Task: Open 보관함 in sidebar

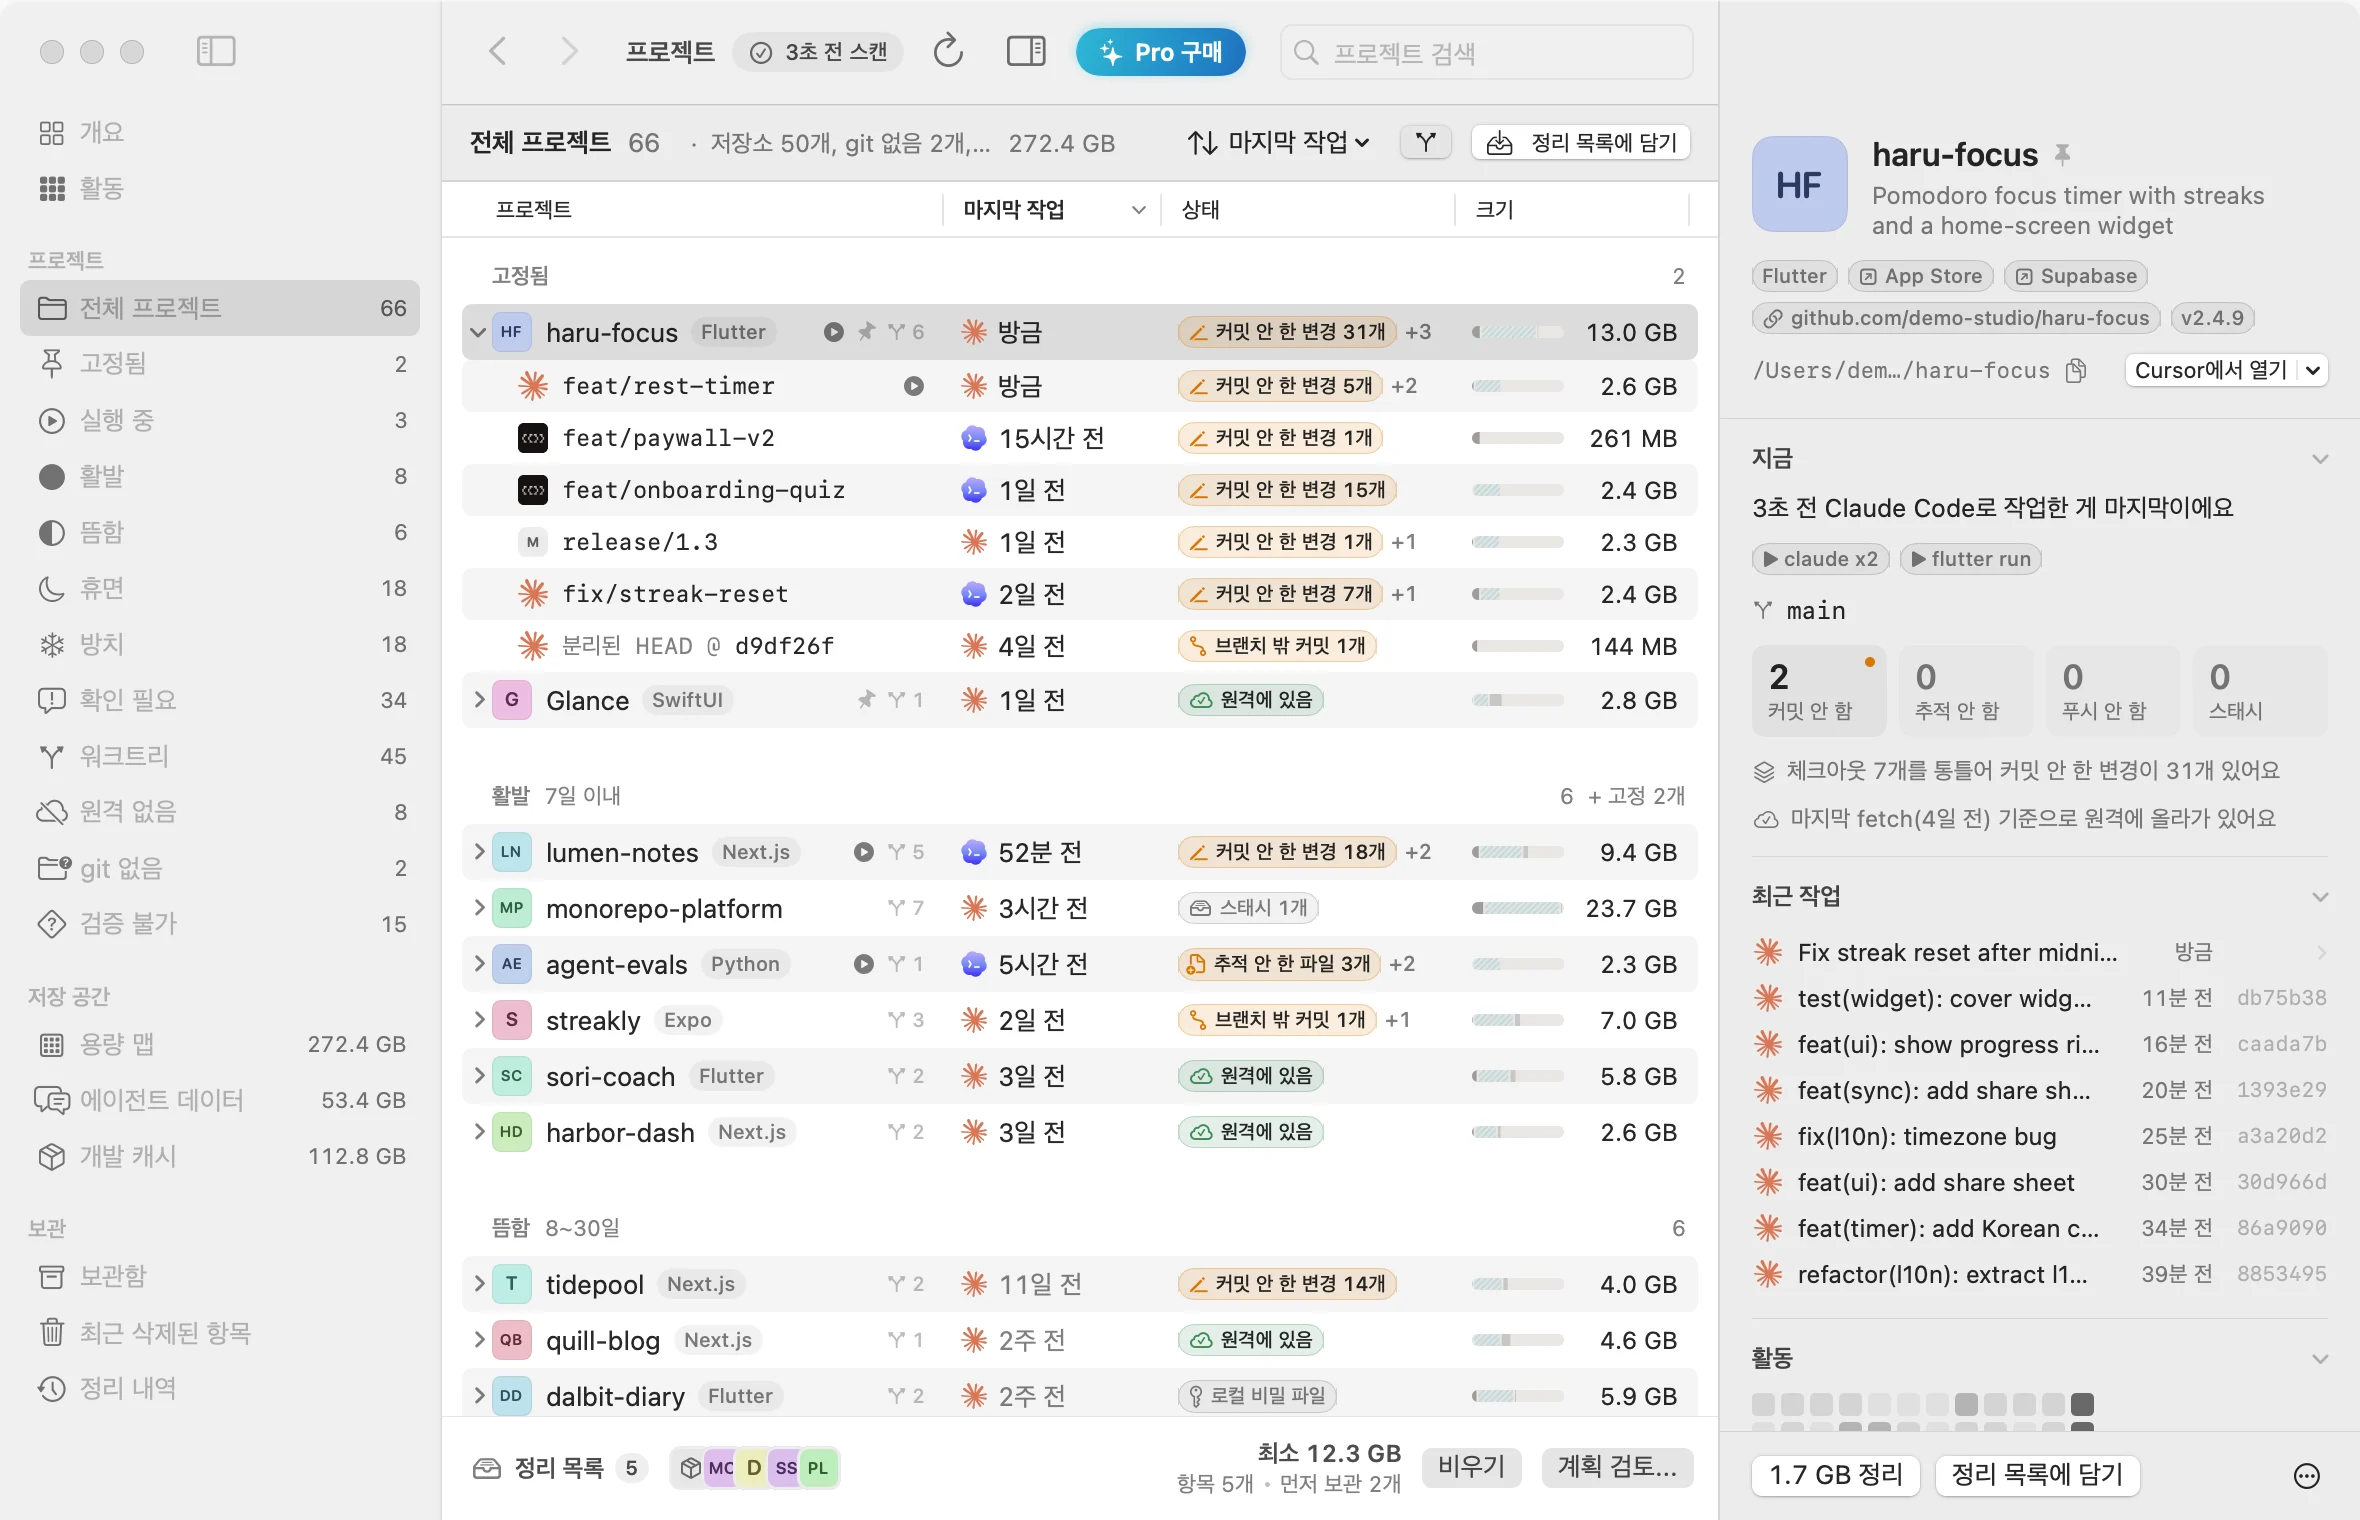Action: (x=220, y=1276)
